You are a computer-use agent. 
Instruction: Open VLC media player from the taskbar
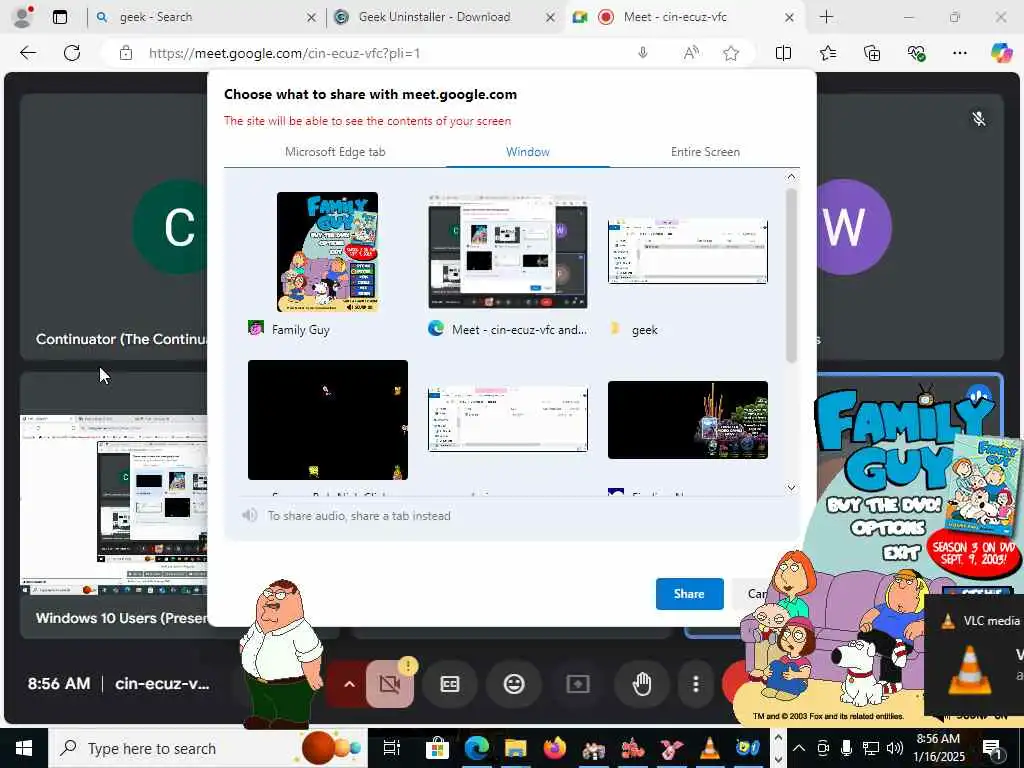709,748
